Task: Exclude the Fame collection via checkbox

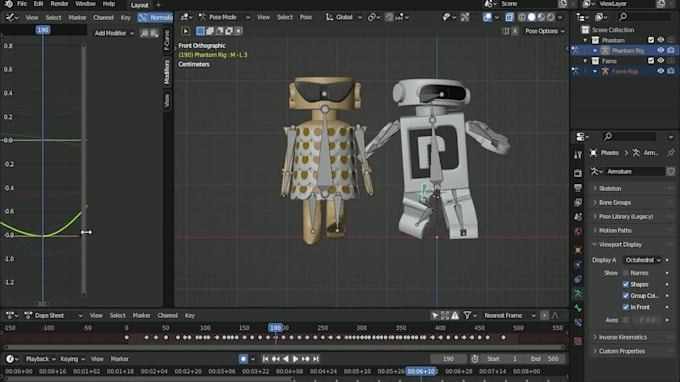Action: click(x=651, y=61)
